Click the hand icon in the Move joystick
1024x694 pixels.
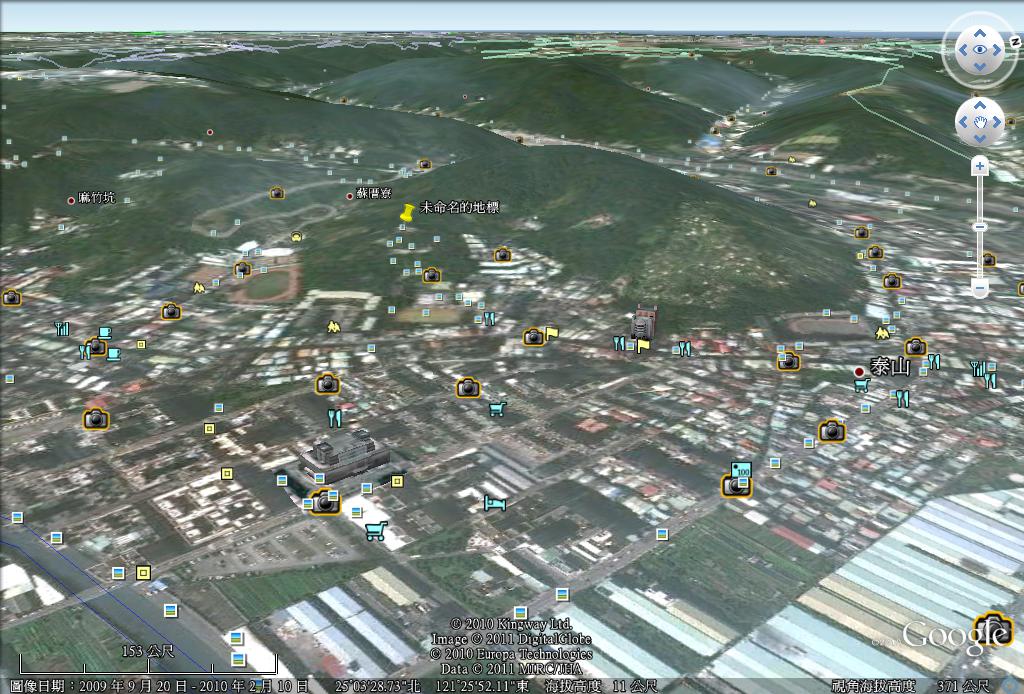pyautogui.click(x=979, y=122)
